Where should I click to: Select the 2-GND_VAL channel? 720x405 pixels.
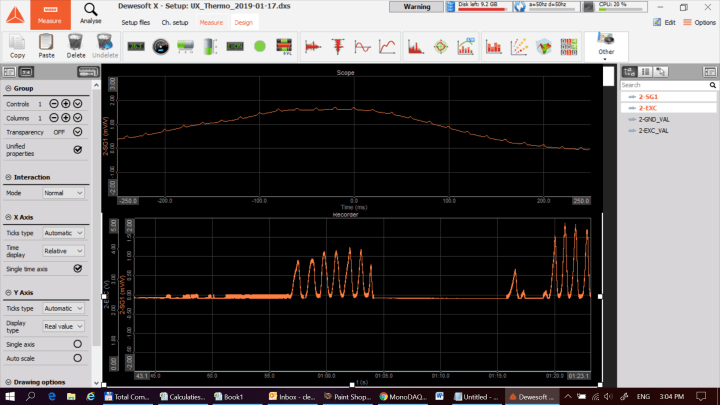click(x=654, y=119)
